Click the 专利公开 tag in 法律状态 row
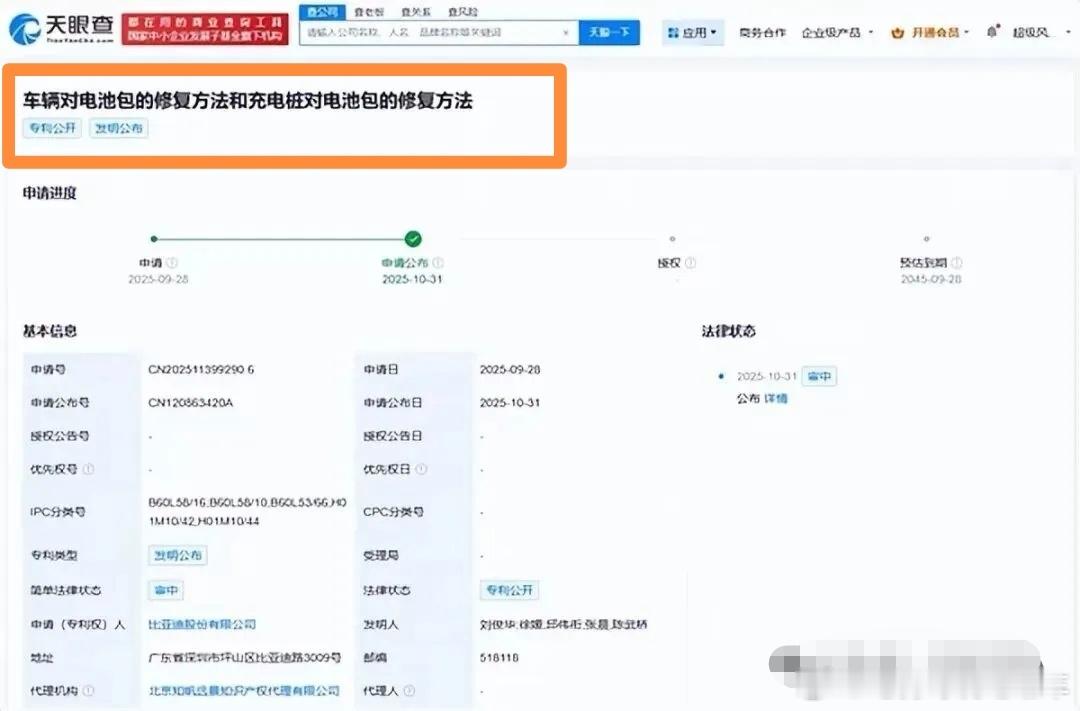Screen dimensions: 1080x711 pos(510,590)
